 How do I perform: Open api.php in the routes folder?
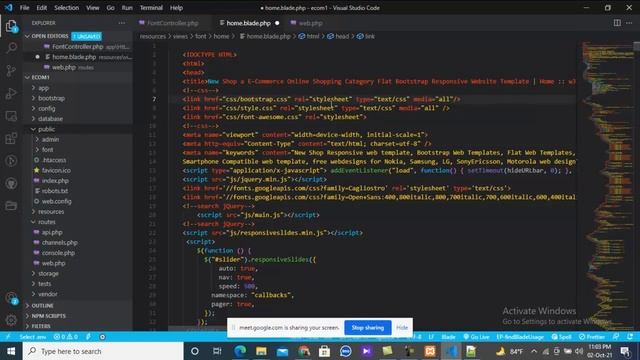(52, 232)
